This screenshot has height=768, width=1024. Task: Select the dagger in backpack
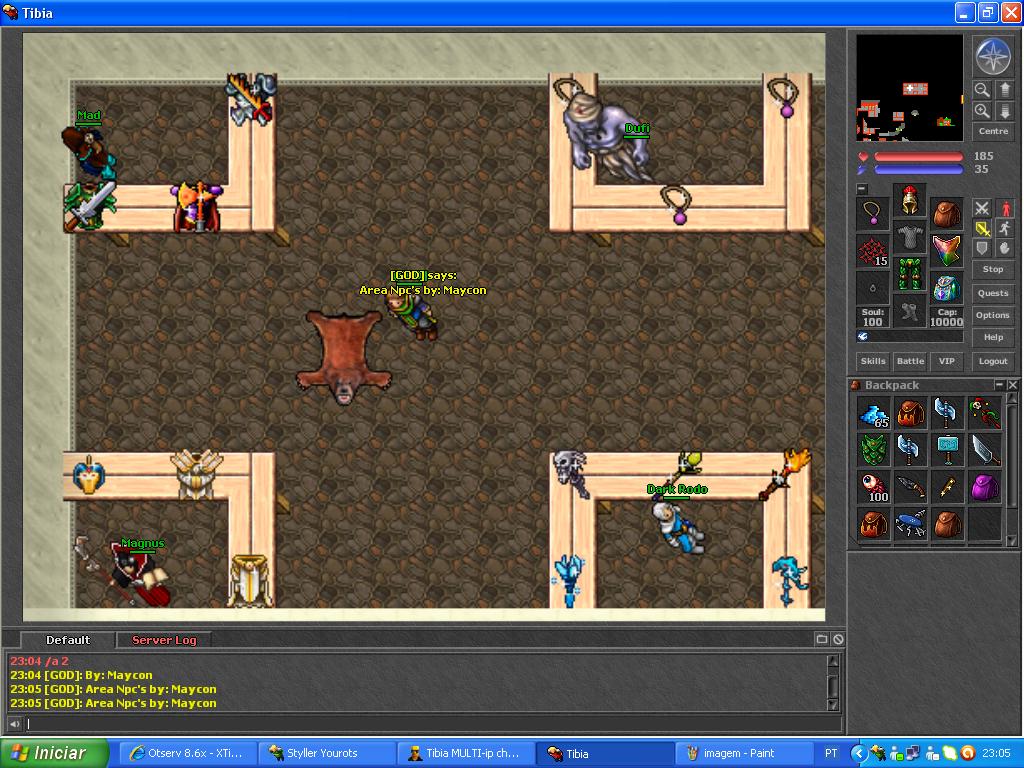910,488
